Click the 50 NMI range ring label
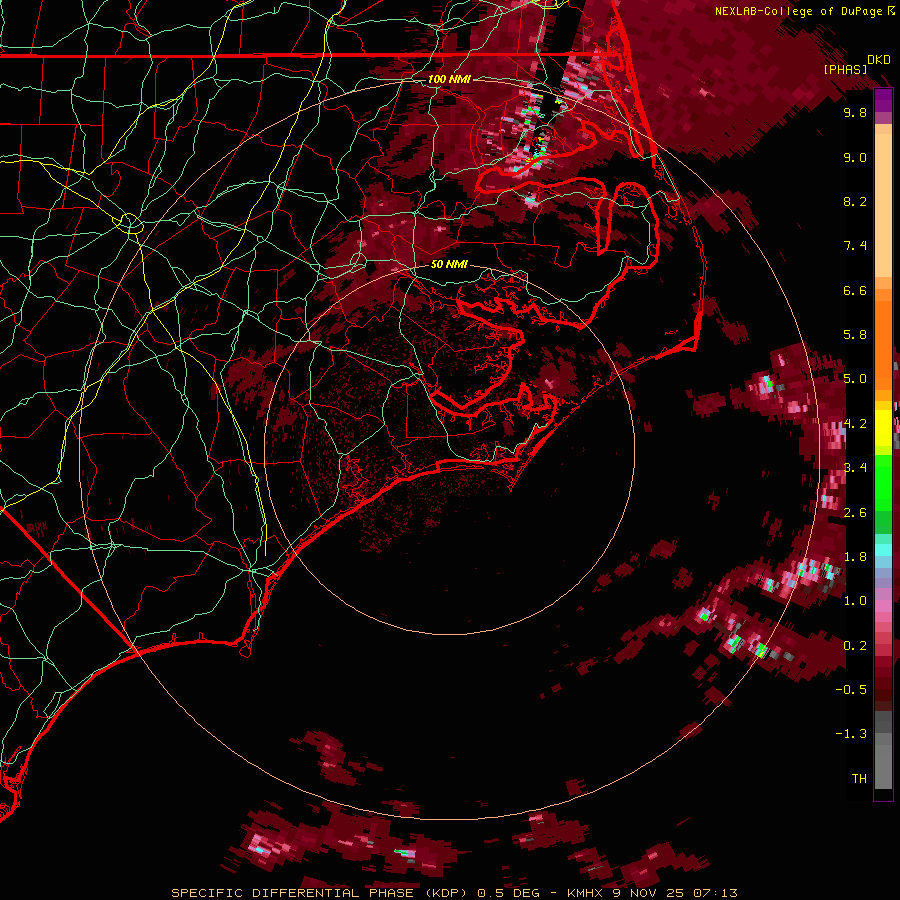 (x=449, y=265)
